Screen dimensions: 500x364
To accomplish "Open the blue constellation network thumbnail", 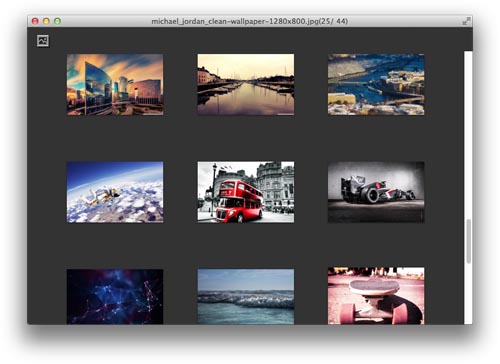I will pyautogui.click(x=115, y=297).
